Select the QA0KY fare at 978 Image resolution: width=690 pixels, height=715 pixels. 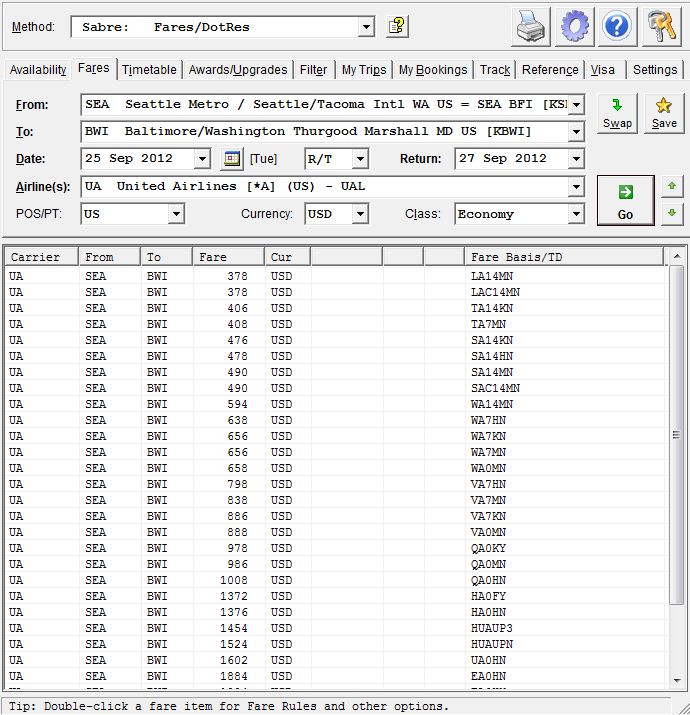335,548
